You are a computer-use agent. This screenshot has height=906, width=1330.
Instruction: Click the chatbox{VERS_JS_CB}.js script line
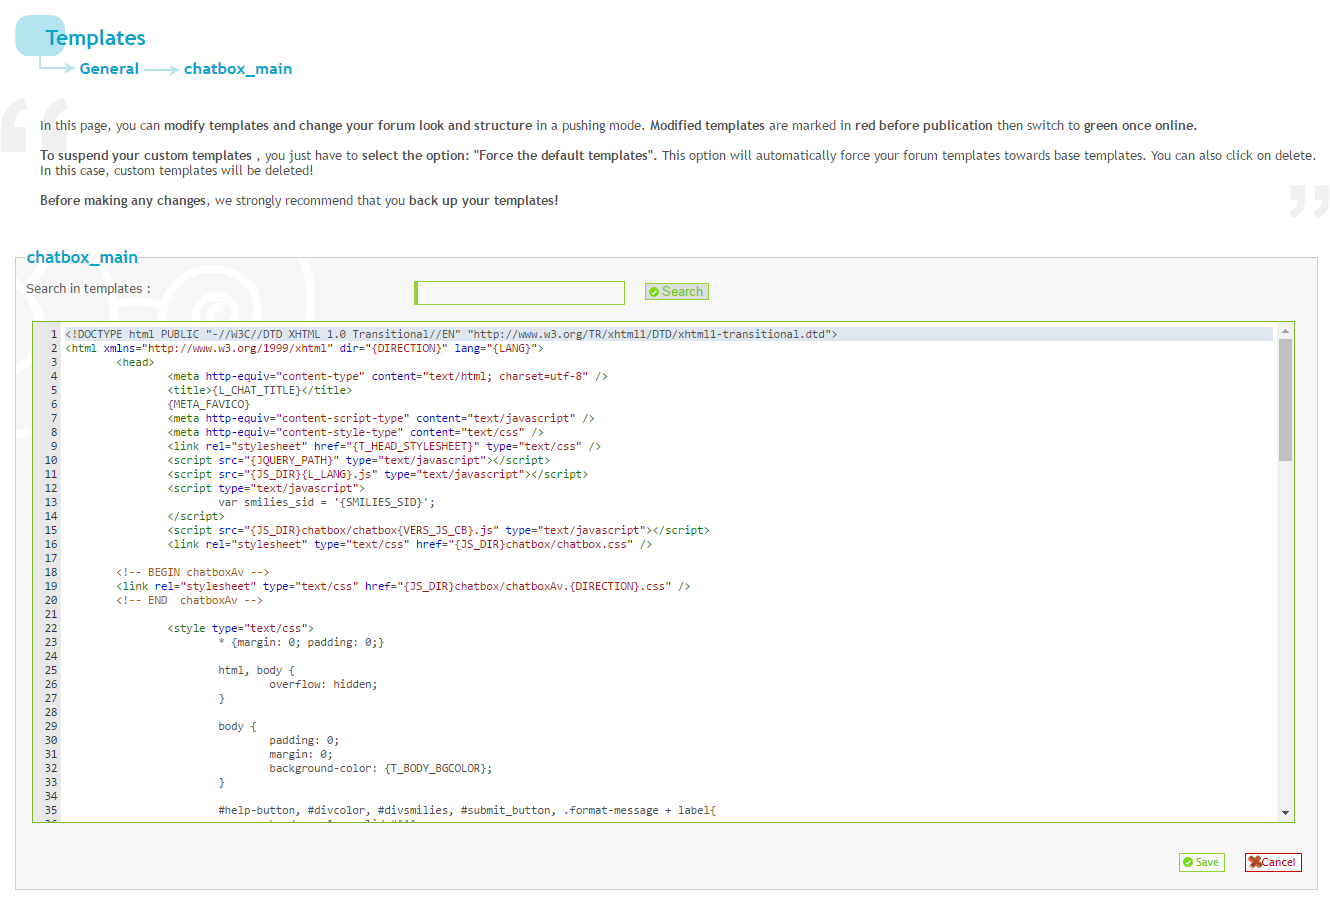click(x=438, y=530)
